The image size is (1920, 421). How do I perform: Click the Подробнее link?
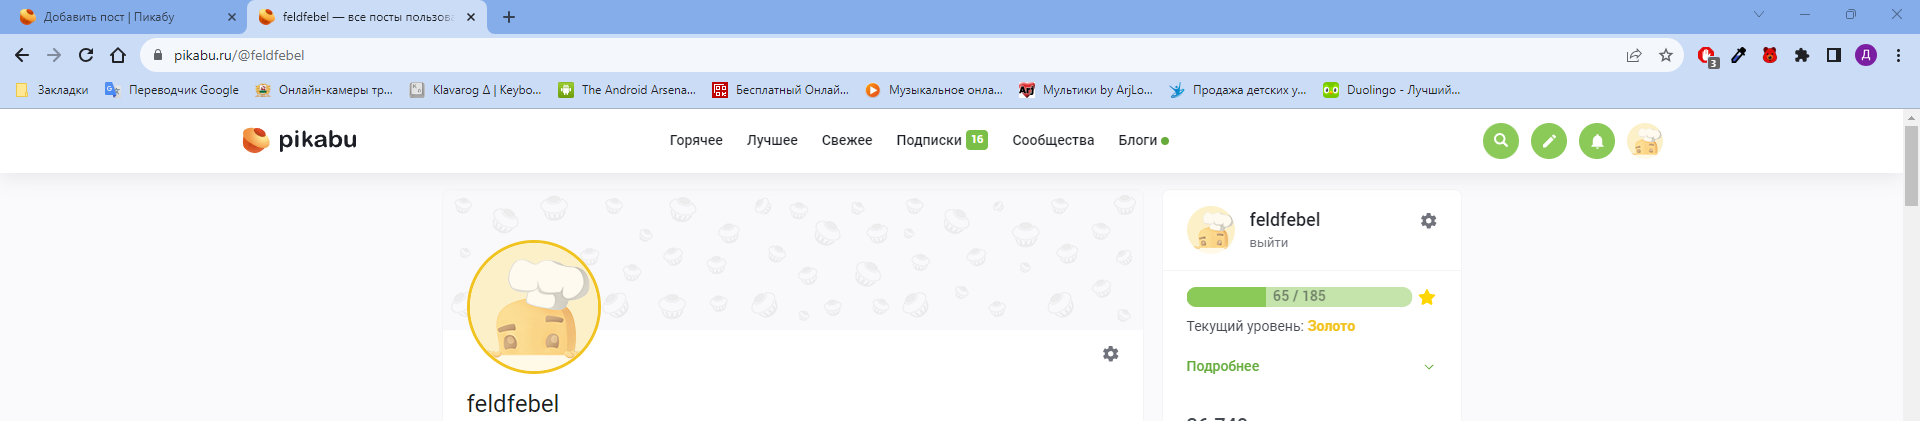point(1222,366)
